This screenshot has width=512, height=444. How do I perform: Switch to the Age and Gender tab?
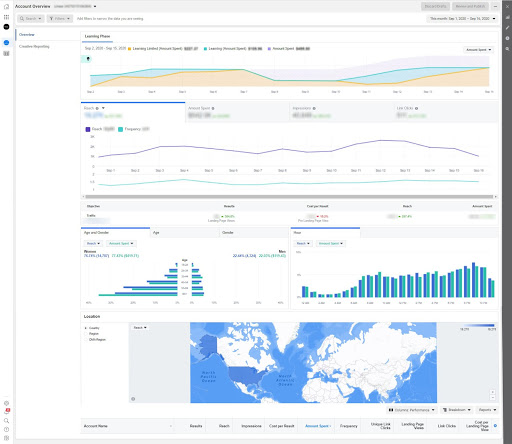115,233
